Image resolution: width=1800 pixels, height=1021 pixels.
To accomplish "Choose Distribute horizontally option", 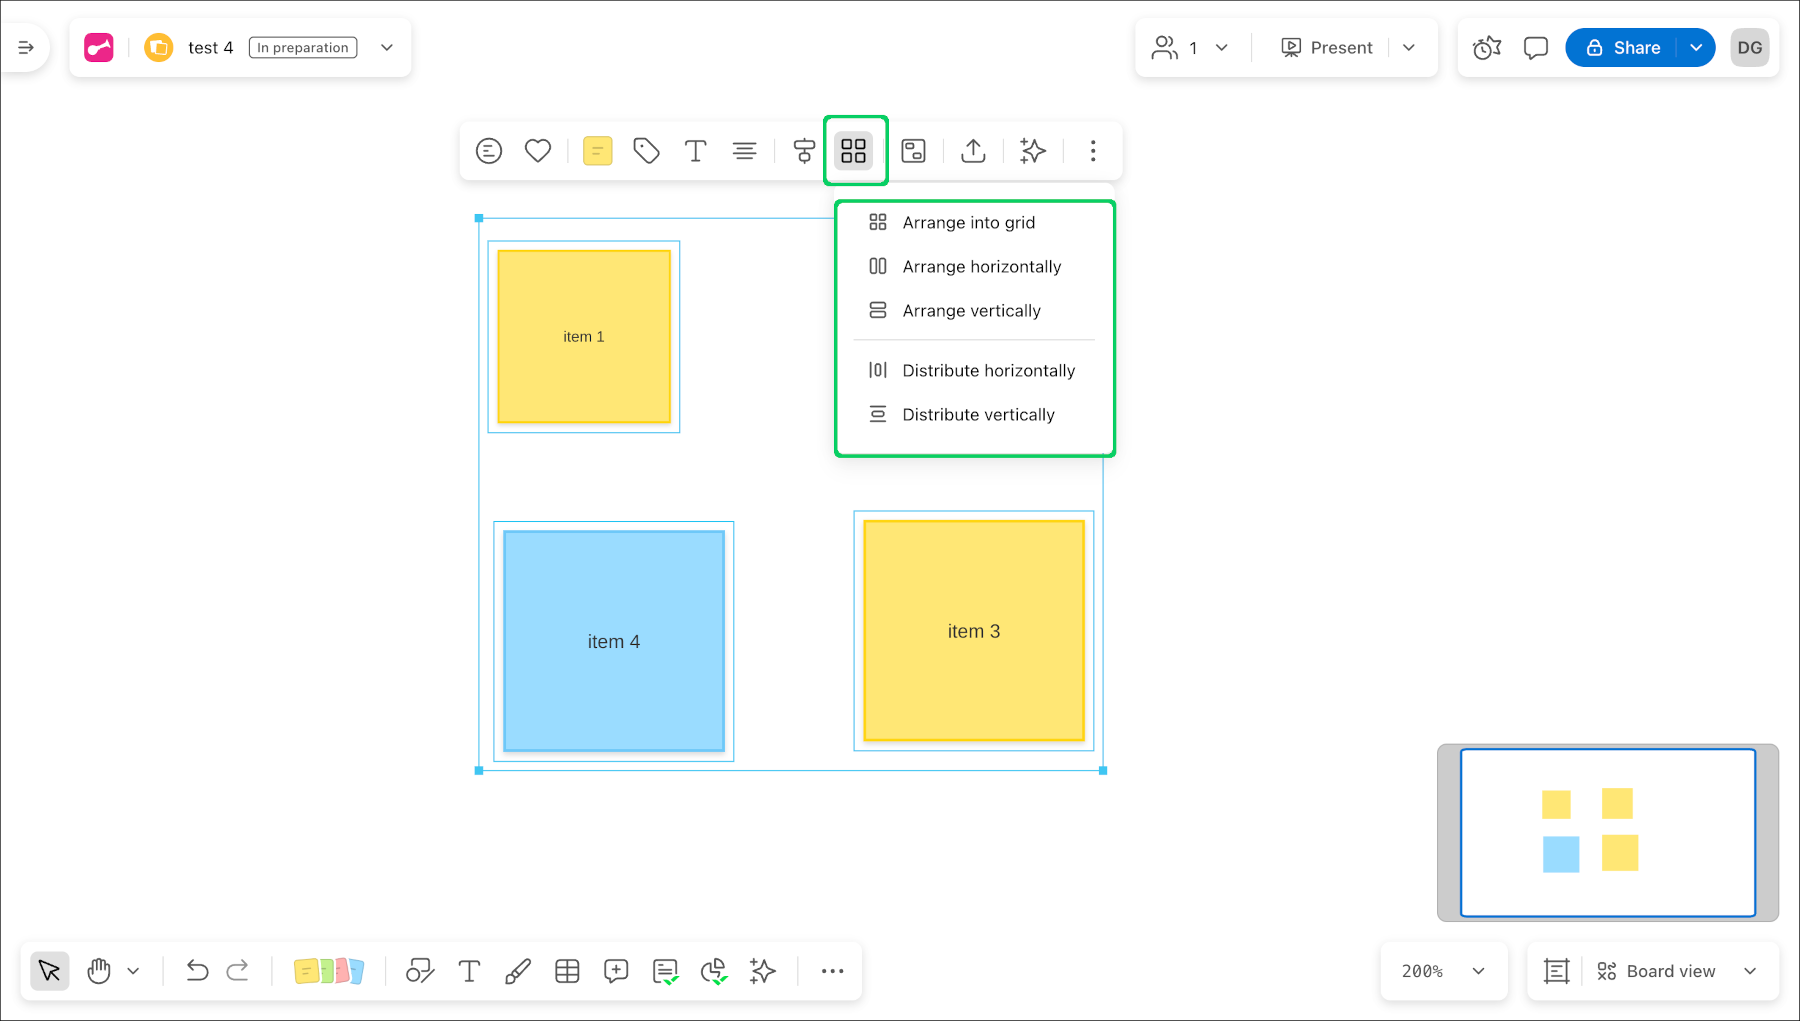I will (988, 371).
